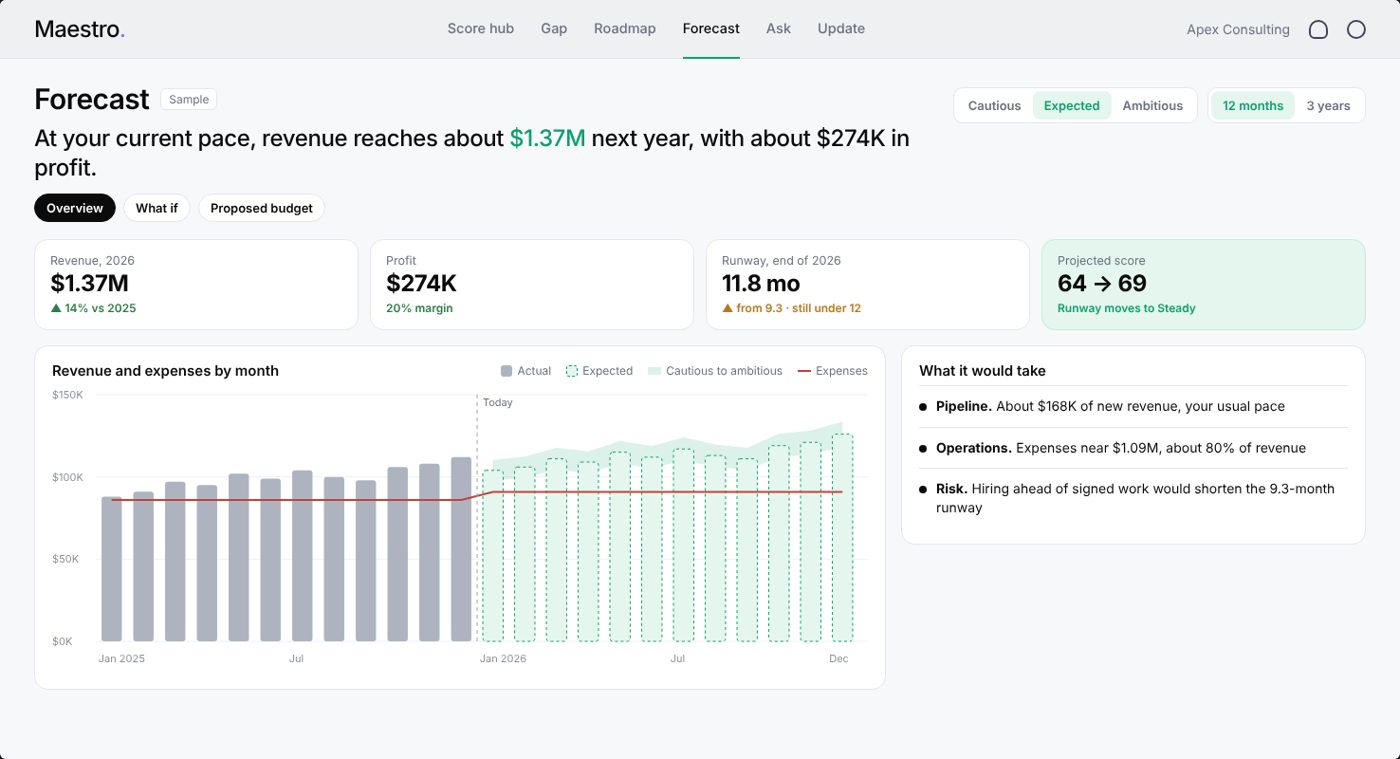Open the Score hub tab
The height and width of the screenshot is (759, 1400).
coord(480,29)
